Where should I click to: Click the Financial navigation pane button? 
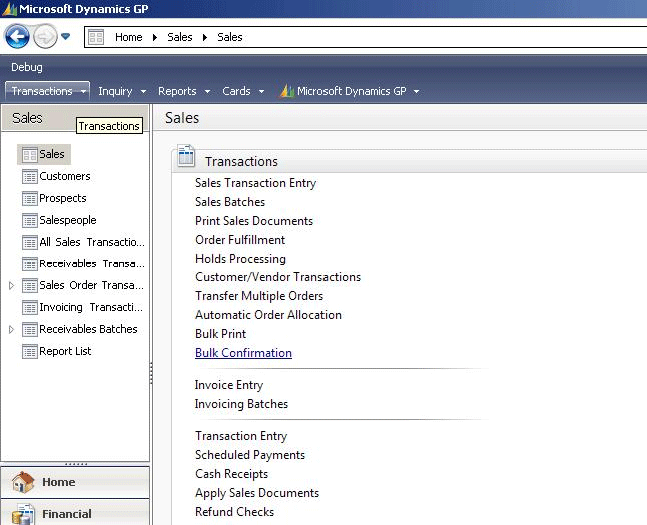pos(75,513)
